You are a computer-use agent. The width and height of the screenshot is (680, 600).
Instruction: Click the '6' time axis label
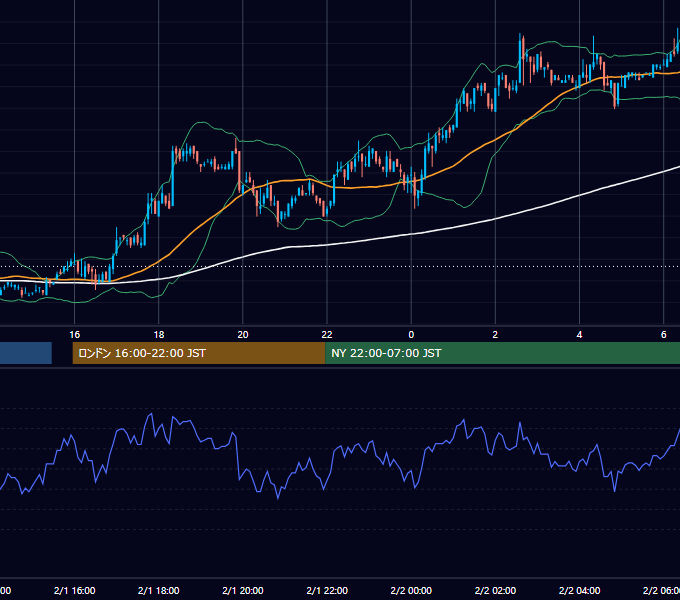(664, 334)
